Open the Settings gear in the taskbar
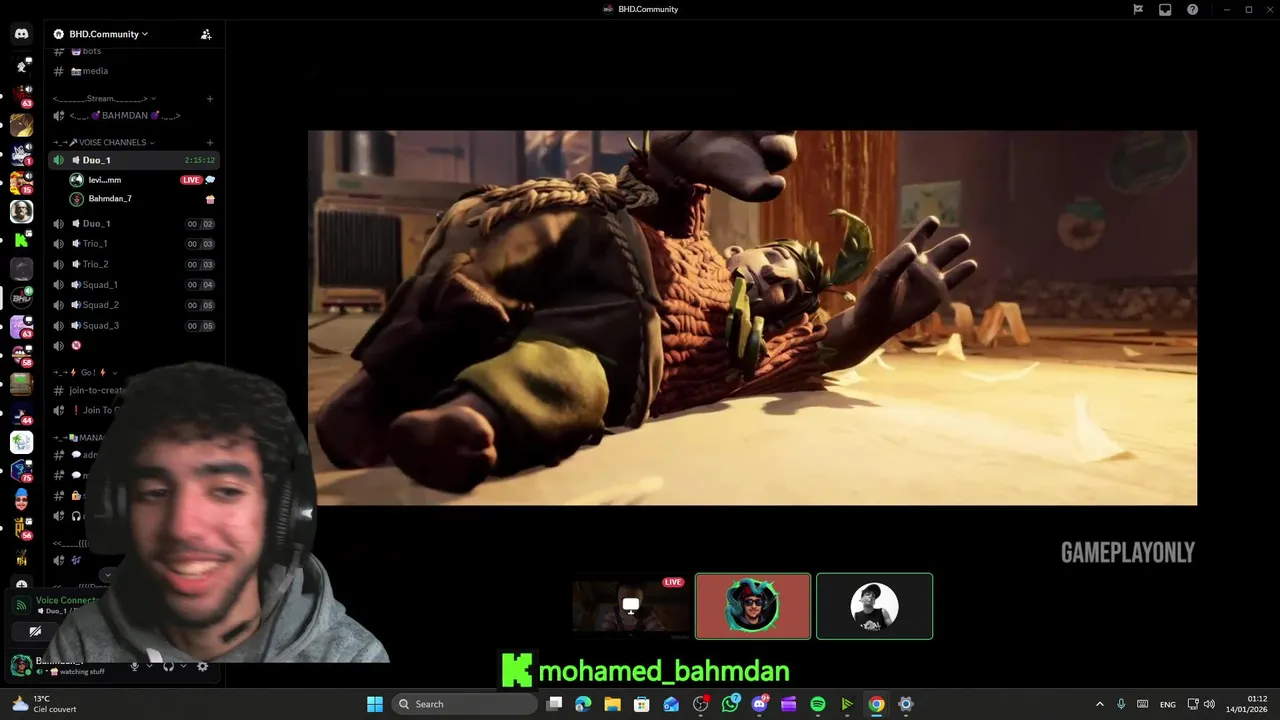The height and width of the screenshot is (720, 1280). (906, 704)
